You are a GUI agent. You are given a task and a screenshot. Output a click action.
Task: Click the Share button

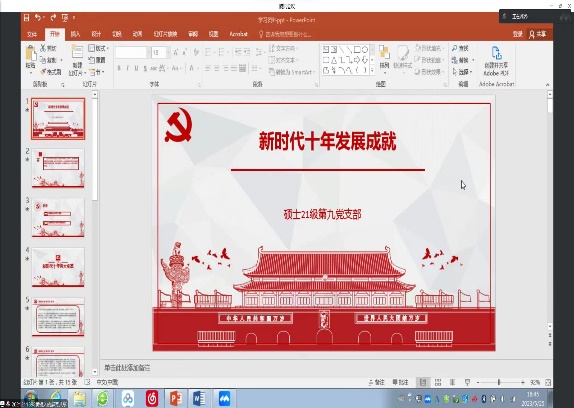coord(537,34)
